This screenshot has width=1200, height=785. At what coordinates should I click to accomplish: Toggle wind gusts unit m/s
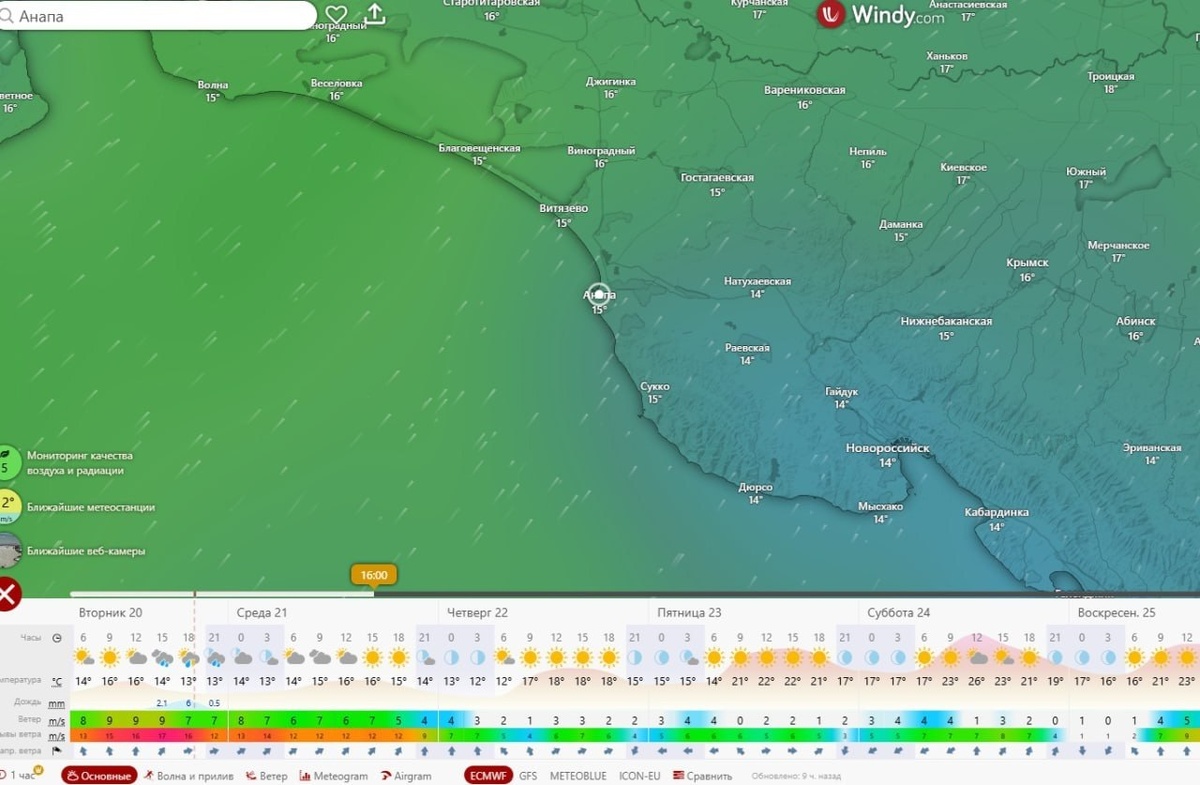point(57,736)
